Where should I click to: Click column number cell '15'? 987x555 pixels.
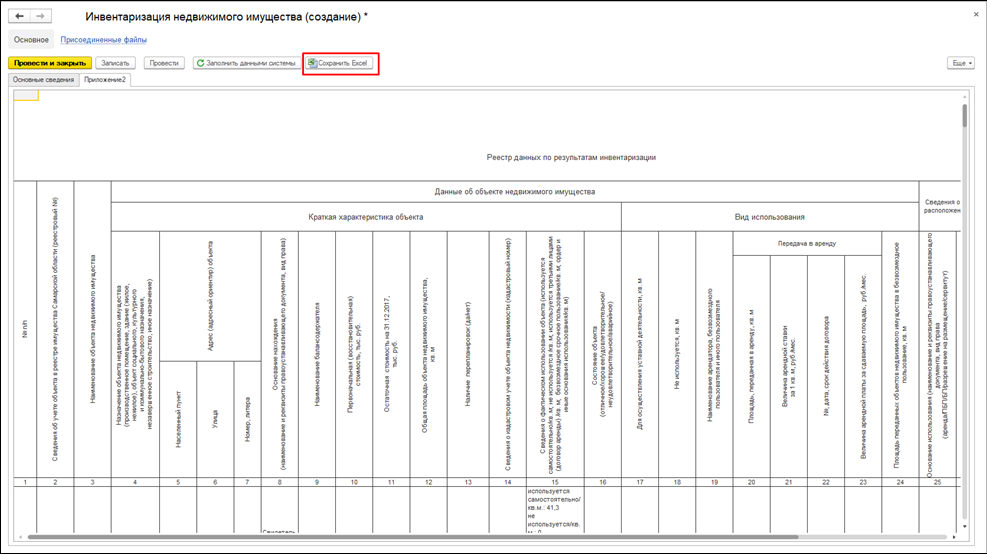(555, 482)
